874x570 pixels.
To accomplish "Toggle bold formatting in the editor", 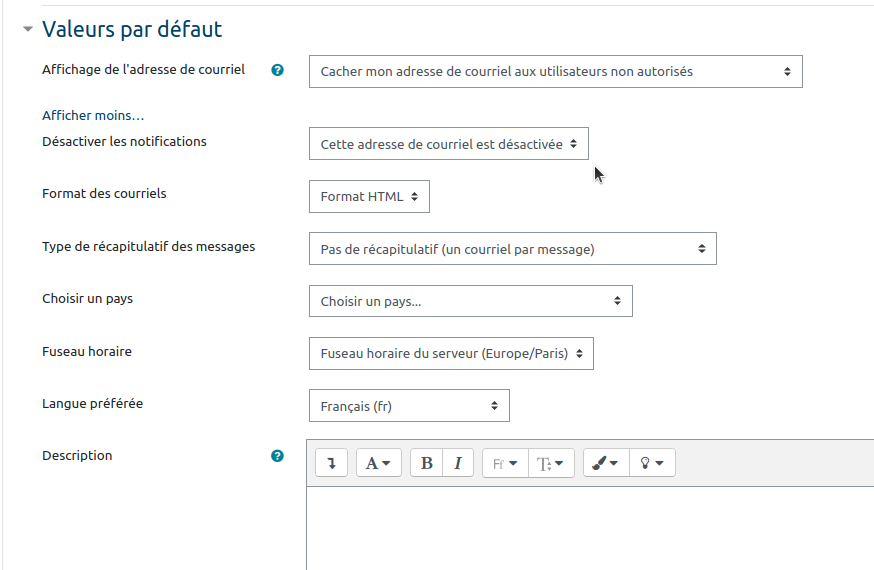I will click(427, 463).
